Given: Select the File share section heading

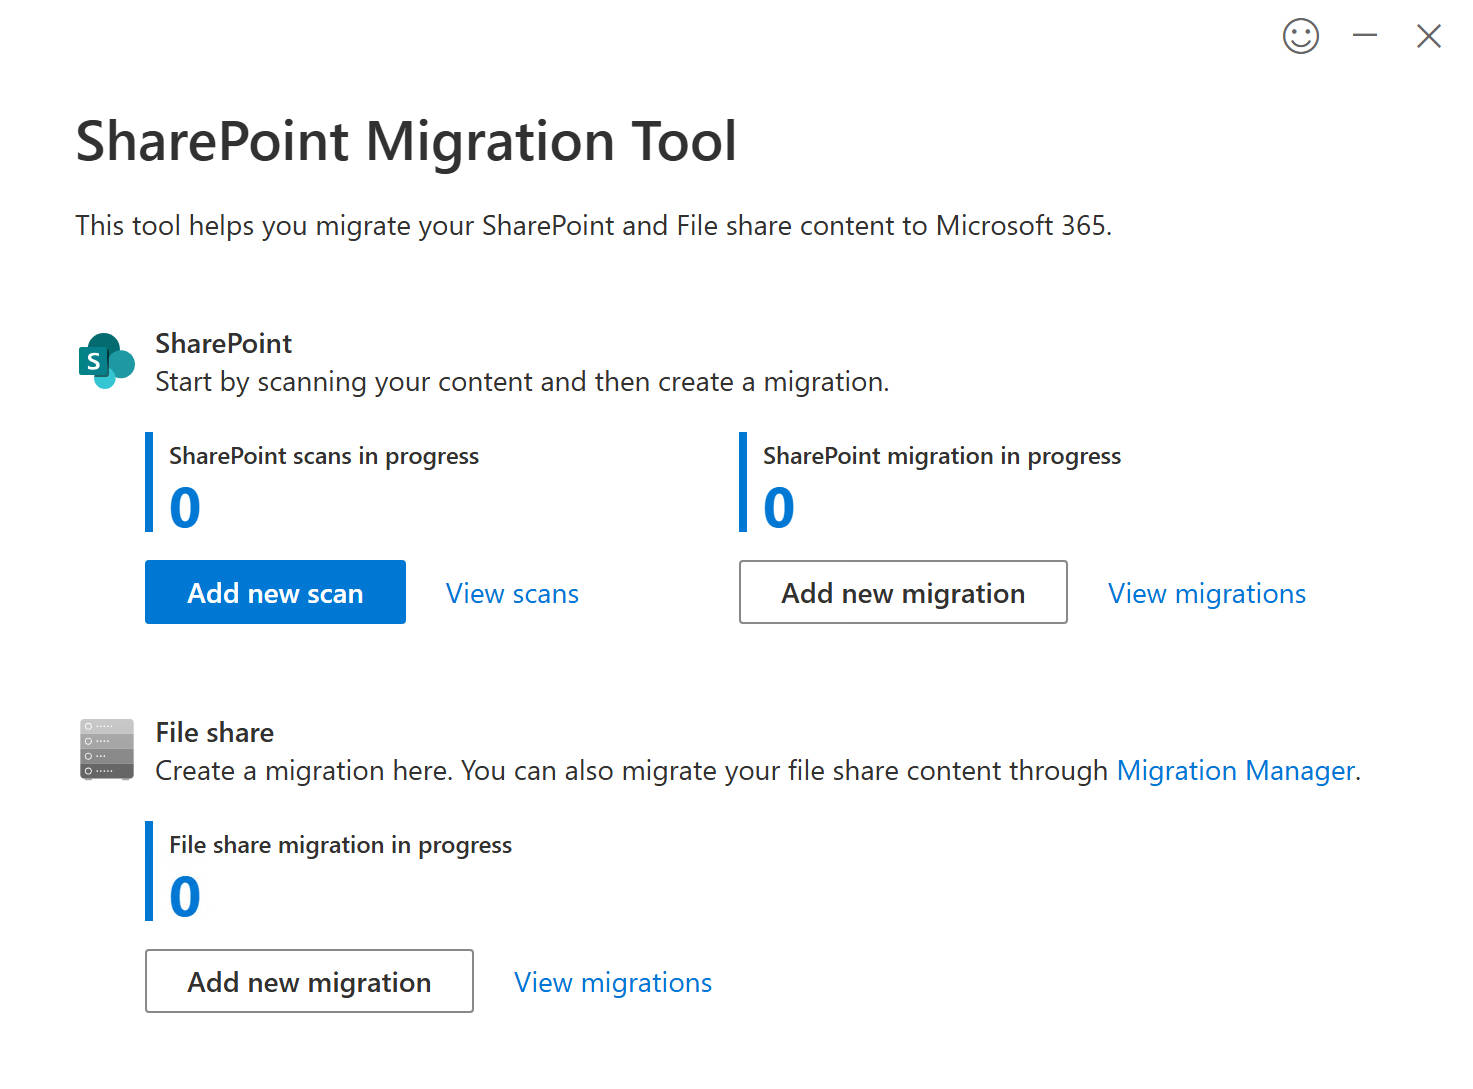Looking at the screenshot, I should pyautogui.click(x=214, y=733).
